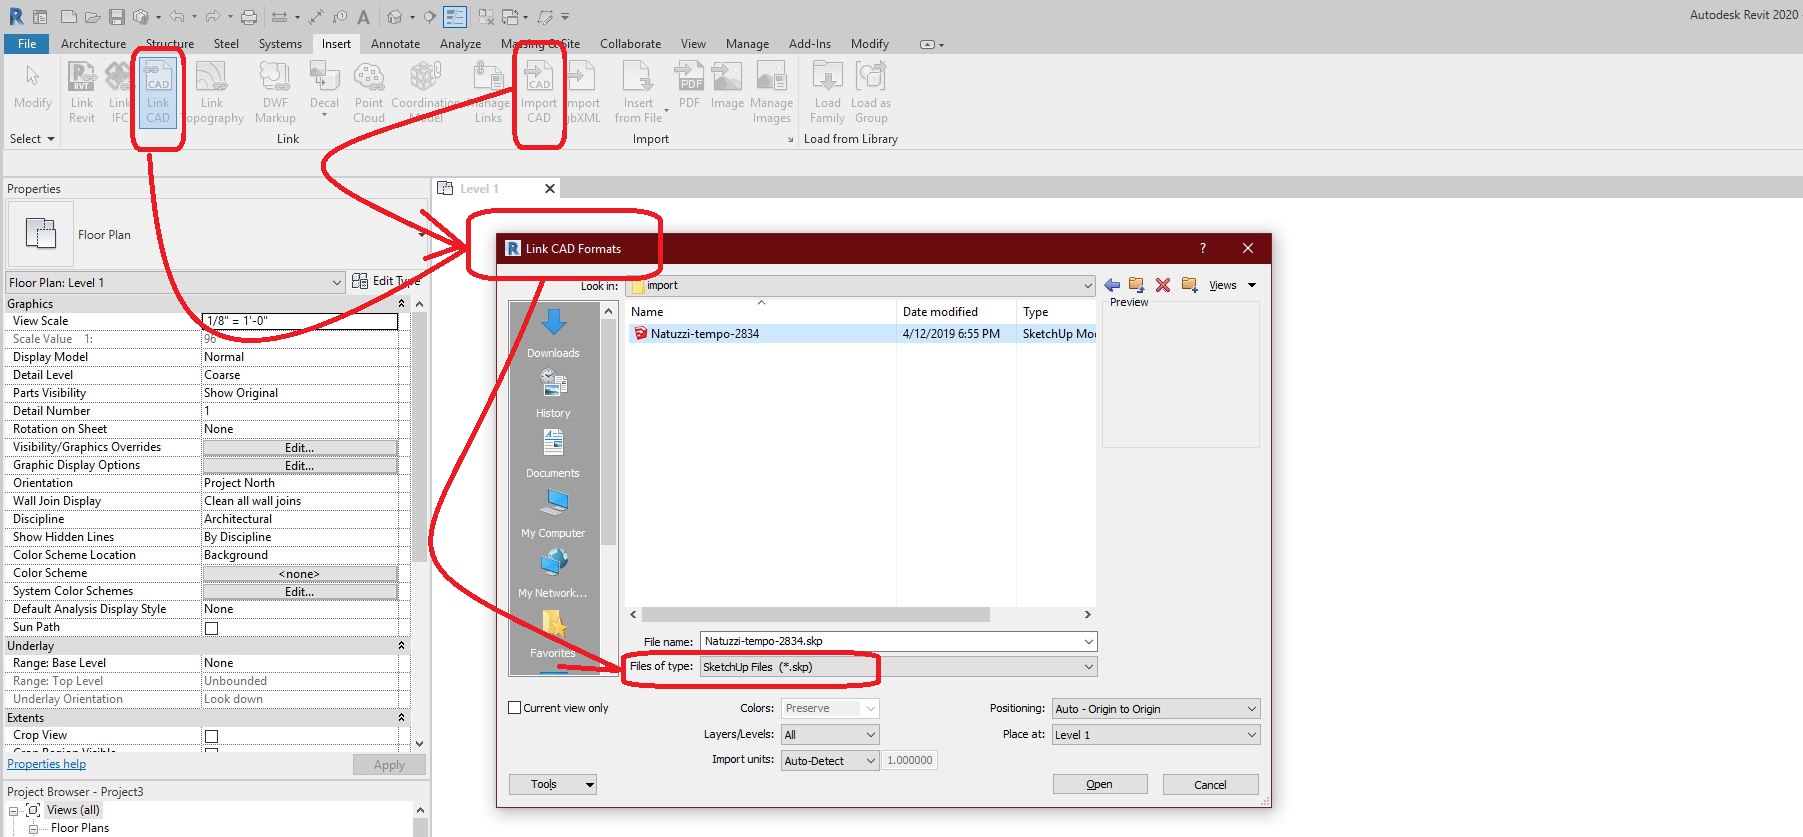Click Favorites in places sidebar
1803x837 pixels.
(x=553, y=634)
